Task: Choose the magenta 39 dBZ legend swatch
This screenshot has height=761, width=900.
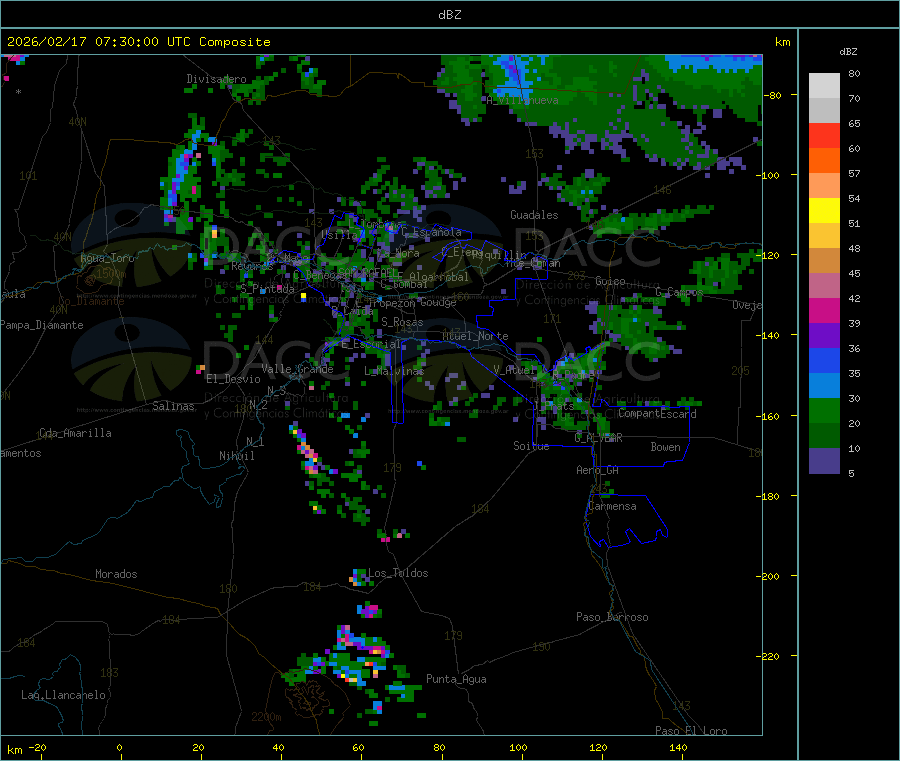Action: pyautogui.click(x=824, y=310)
